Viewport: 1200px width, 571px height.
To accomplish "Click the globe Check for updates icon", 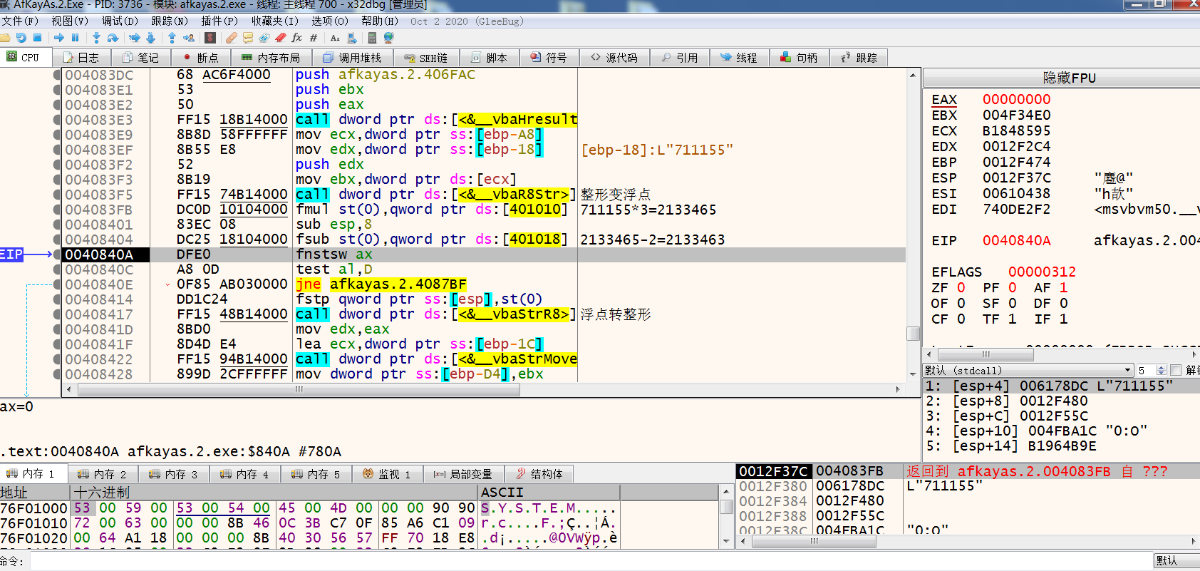I will click(389, 38).
